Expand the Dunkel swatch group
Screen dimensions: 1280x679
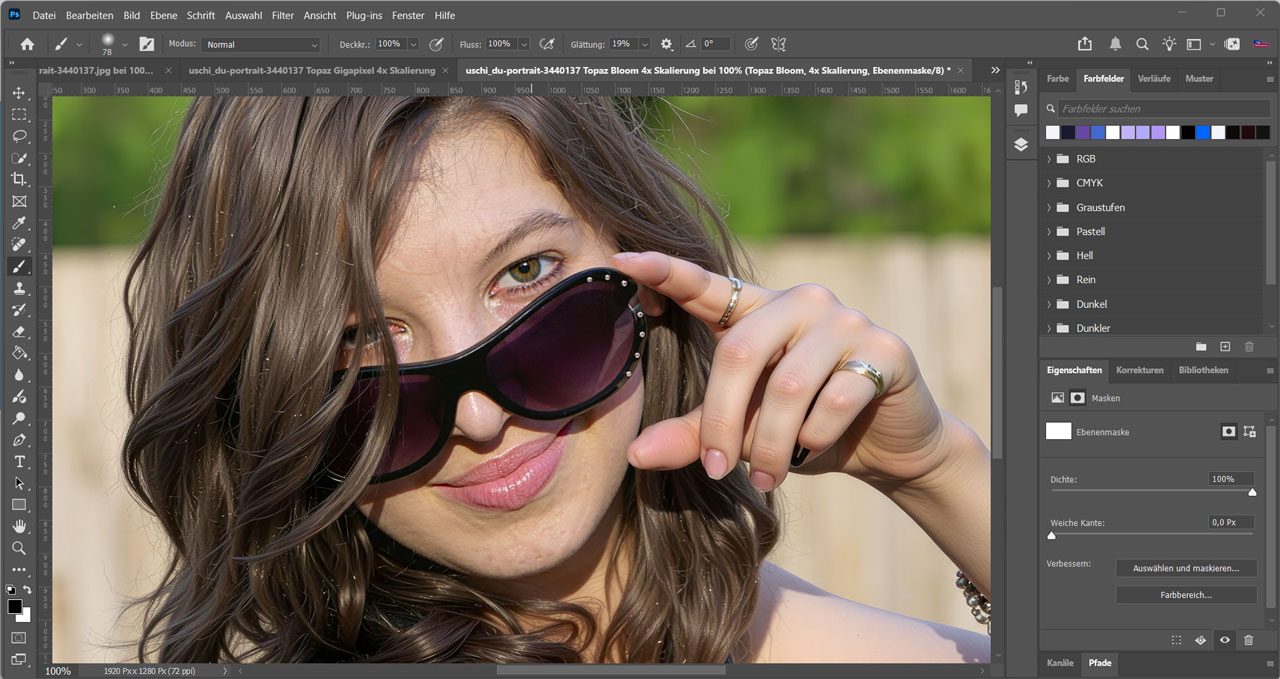point(1049,304)
